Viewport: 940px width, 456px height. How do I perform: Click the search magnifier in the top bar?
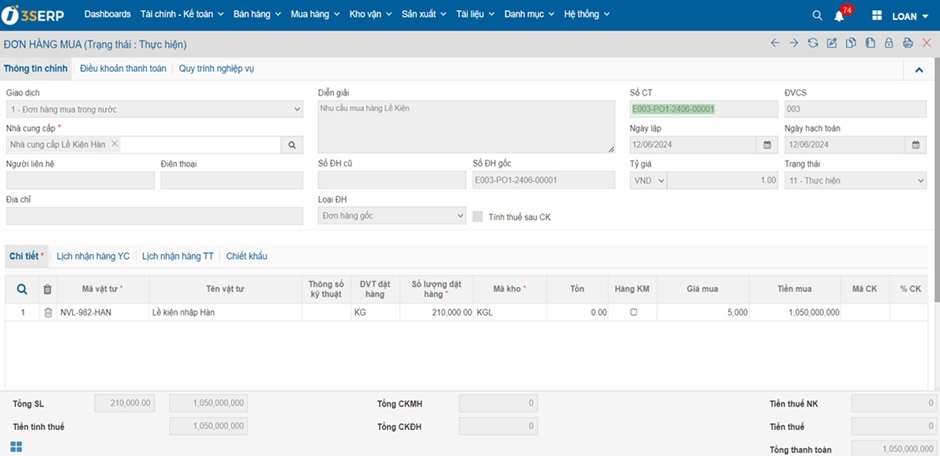click(817, 16)
